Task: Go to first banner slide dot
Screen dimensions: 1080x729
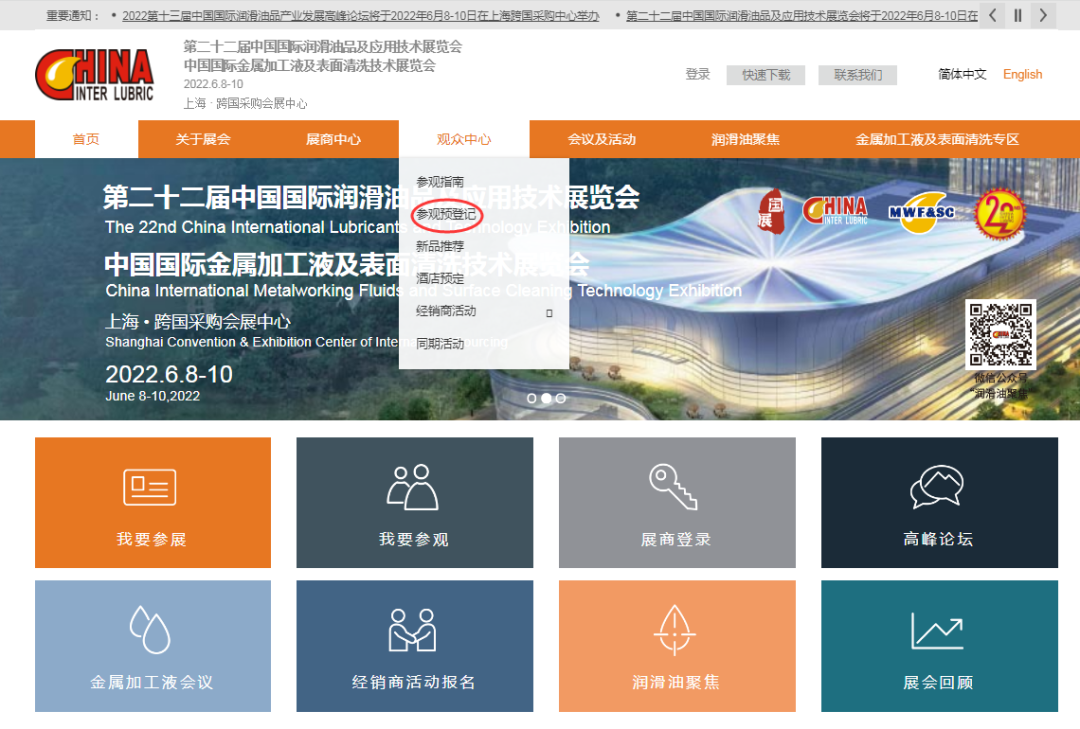Action: pyautogui.click(x=532, y=398)
